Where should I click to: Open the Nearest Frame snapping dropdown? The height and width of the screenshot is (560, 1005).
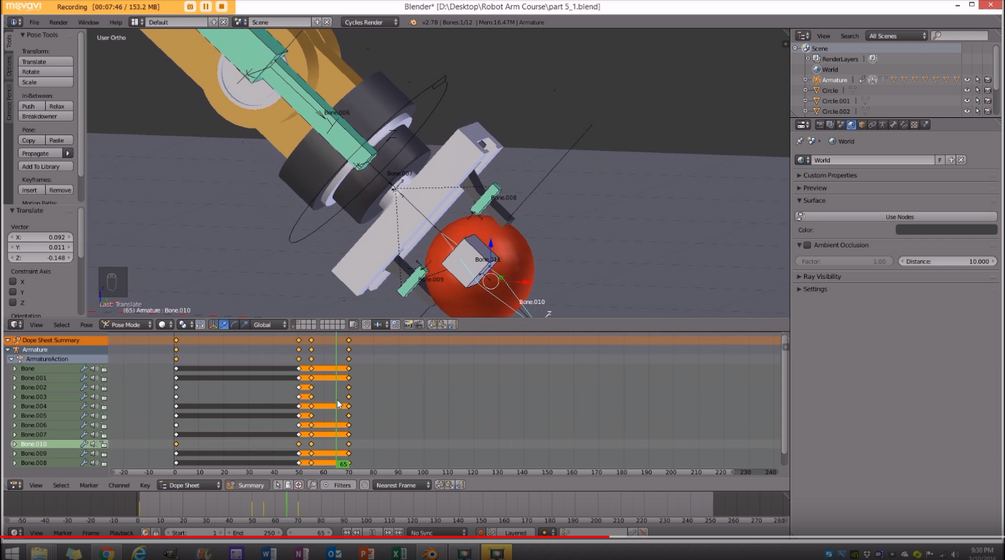[402, 485]
